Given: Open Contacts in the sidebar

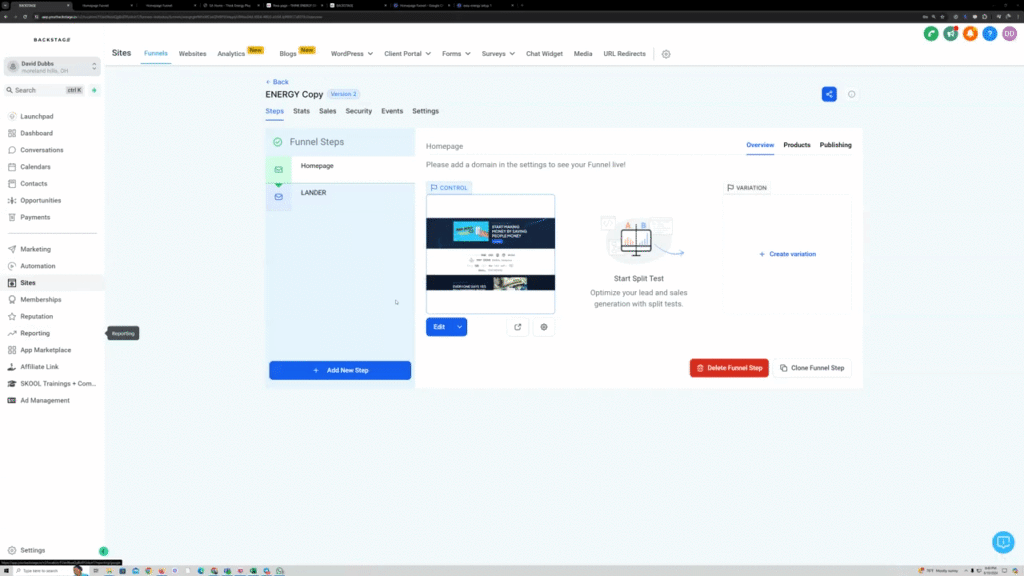Looking at the screenshot, I should [33, 184].
